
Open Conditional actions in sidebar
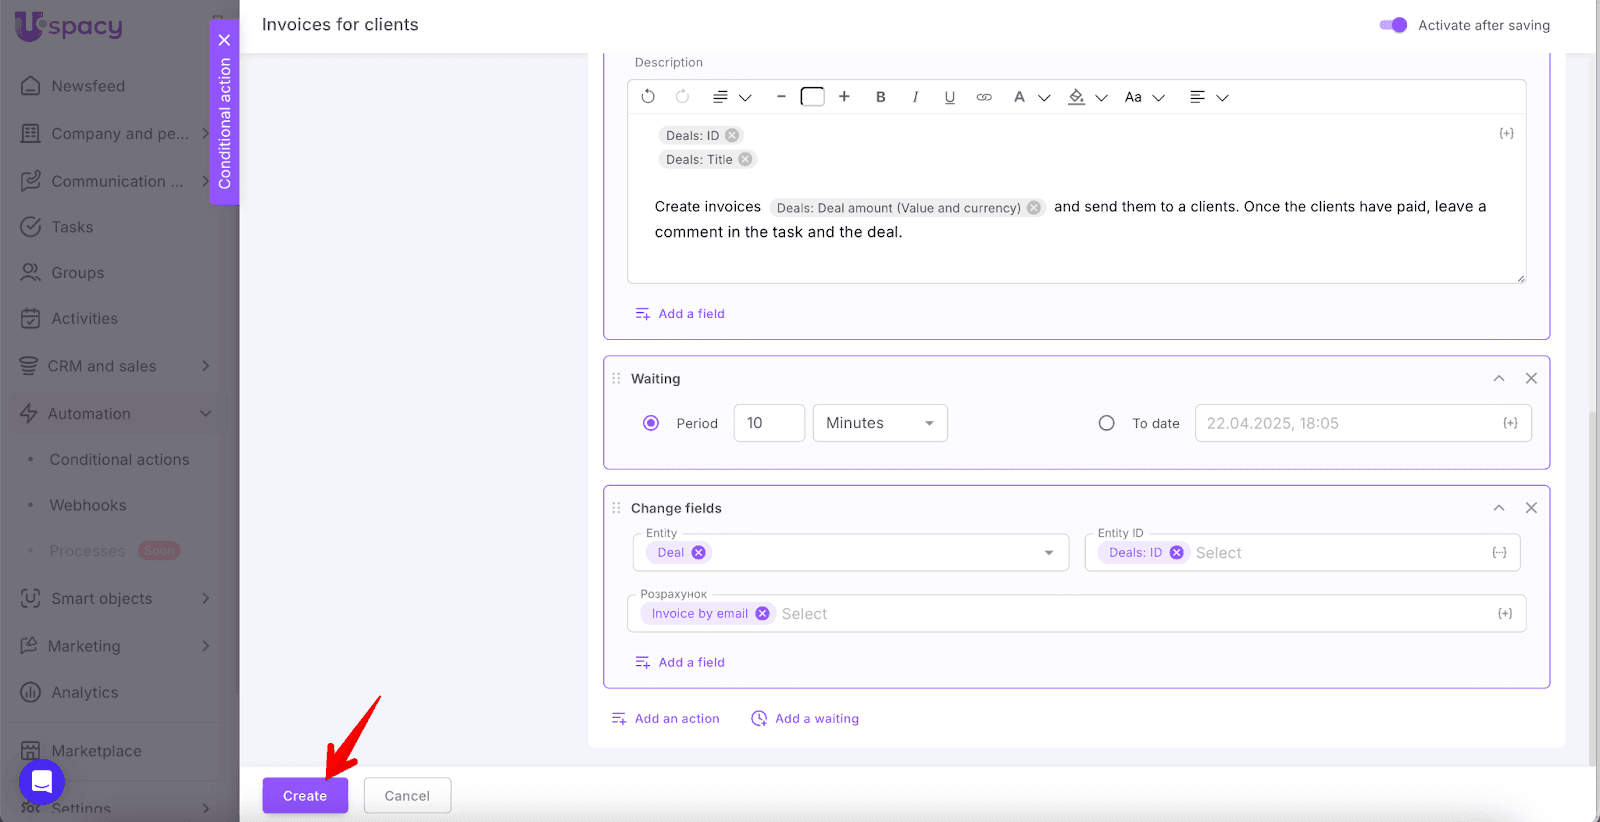tap(119, 460)
